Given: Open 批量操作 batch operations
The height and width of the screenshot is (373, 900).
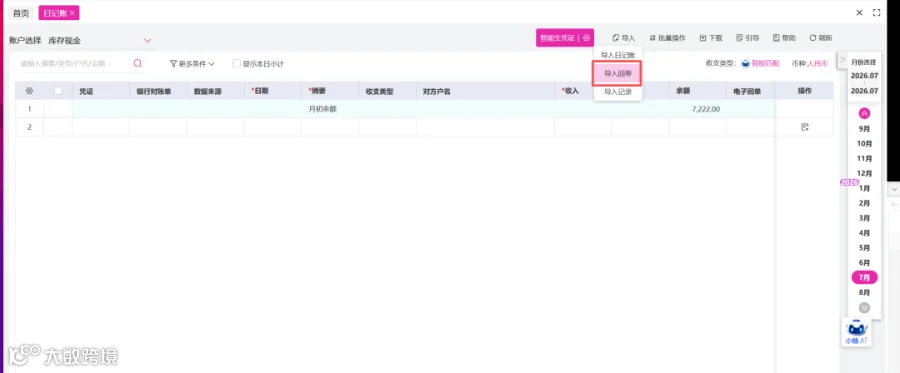Looking at the screenshot, I should [x=667, y=38].
